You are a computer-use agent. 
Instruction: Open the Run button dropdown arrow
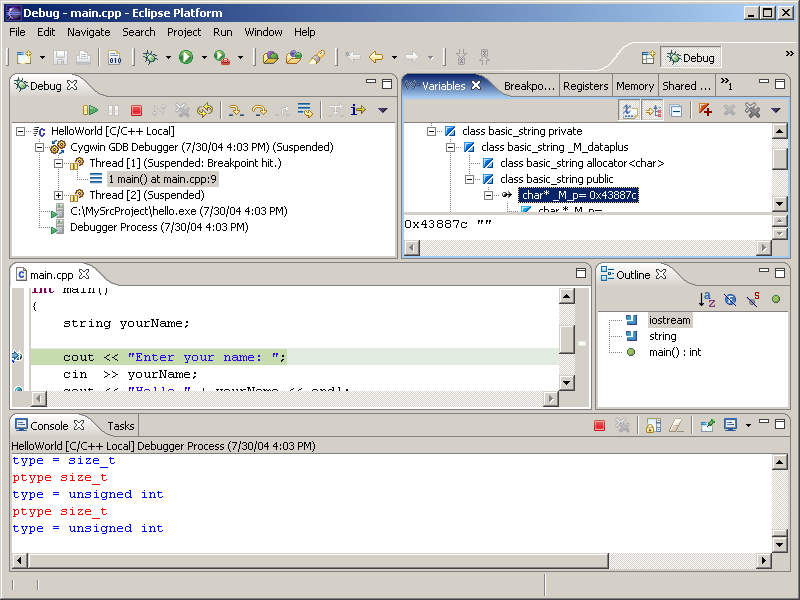204,58
